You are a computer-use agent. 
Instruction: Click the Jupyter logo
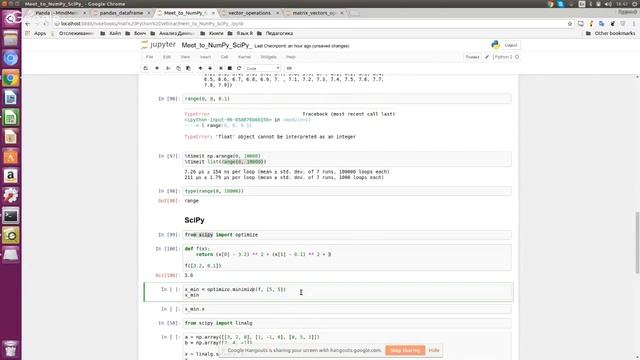click(158, 45)
